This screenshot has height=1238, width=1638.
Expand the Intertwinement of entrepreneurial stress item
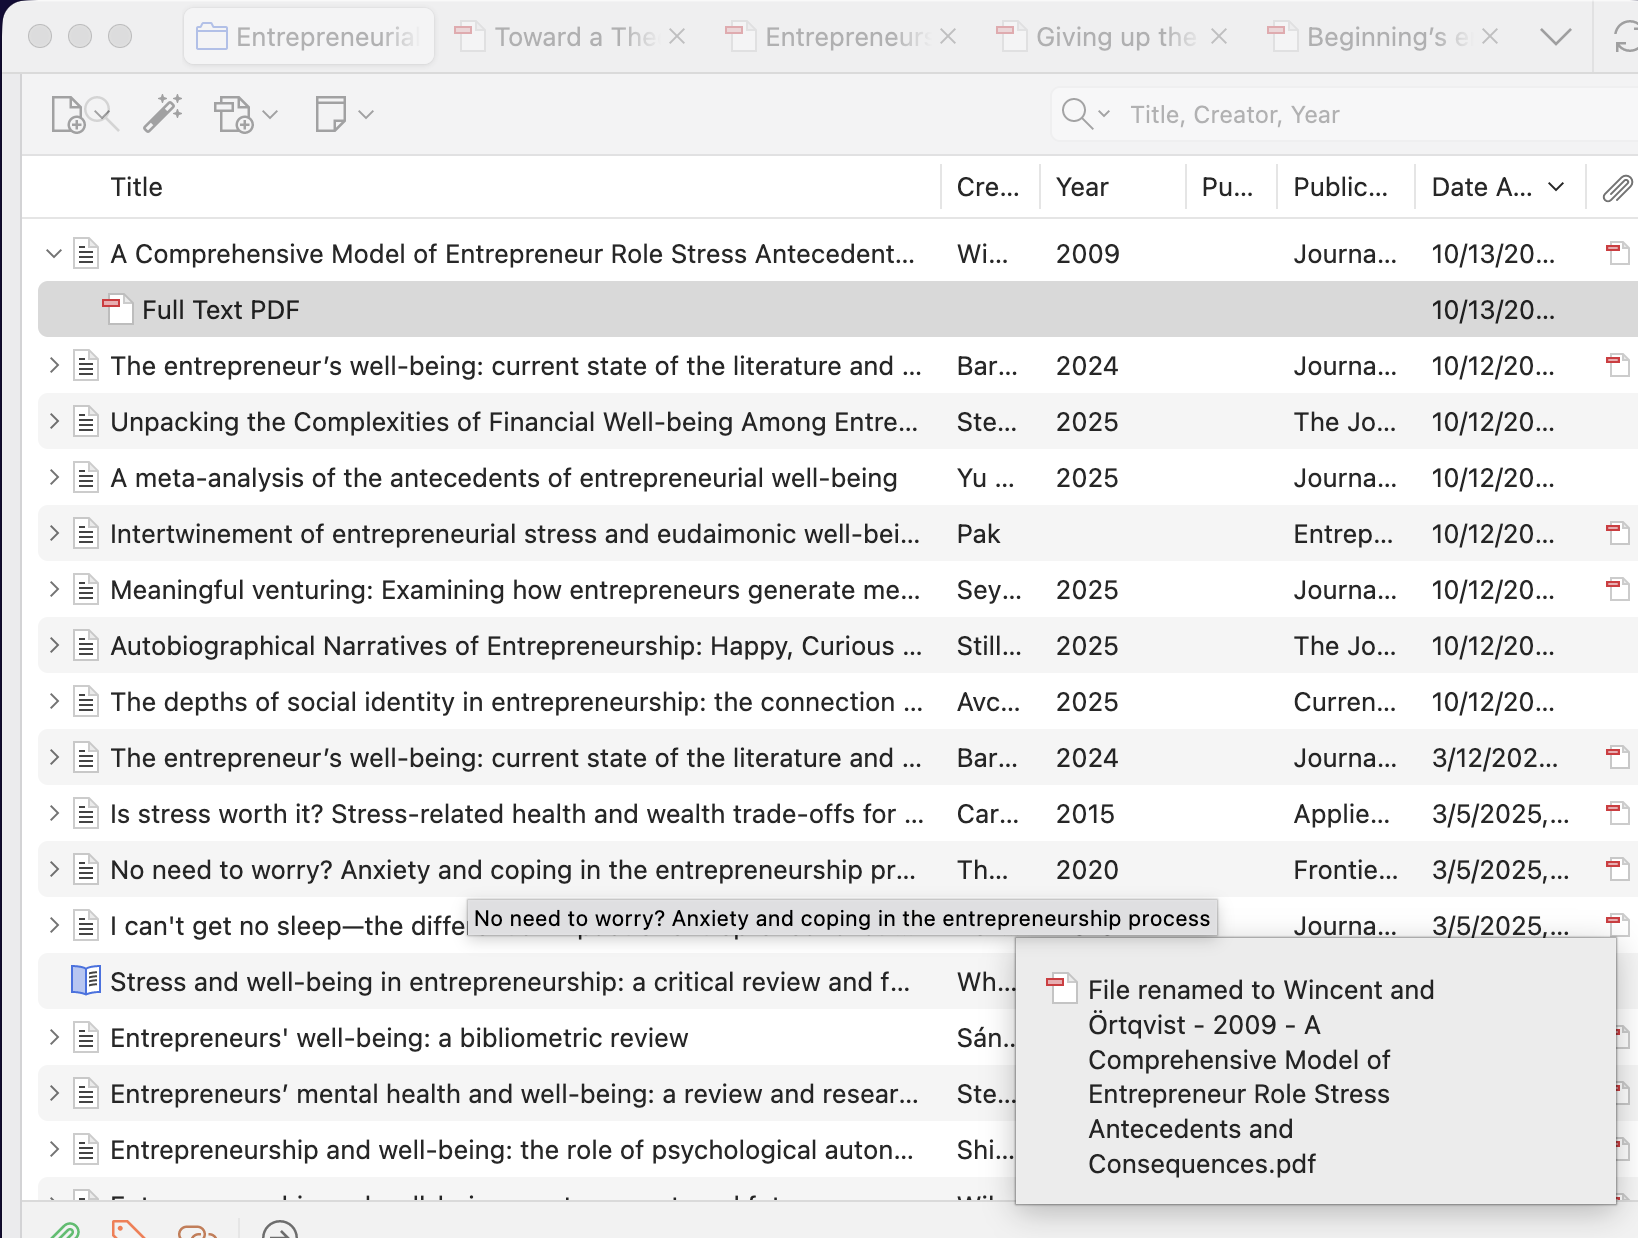pos(54,534)
